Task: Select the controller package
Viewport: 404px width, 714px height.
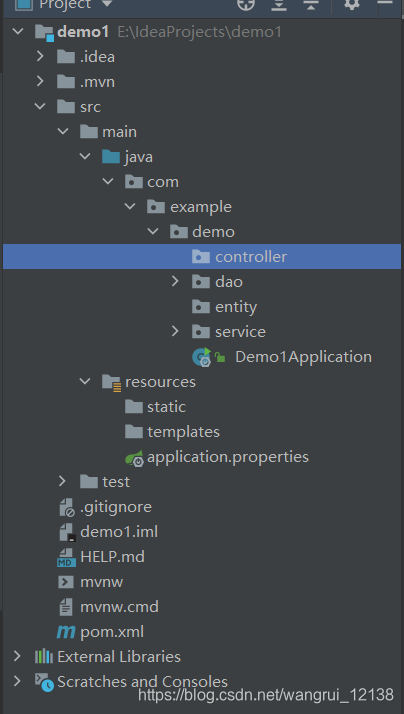Action: pos(202,256)
